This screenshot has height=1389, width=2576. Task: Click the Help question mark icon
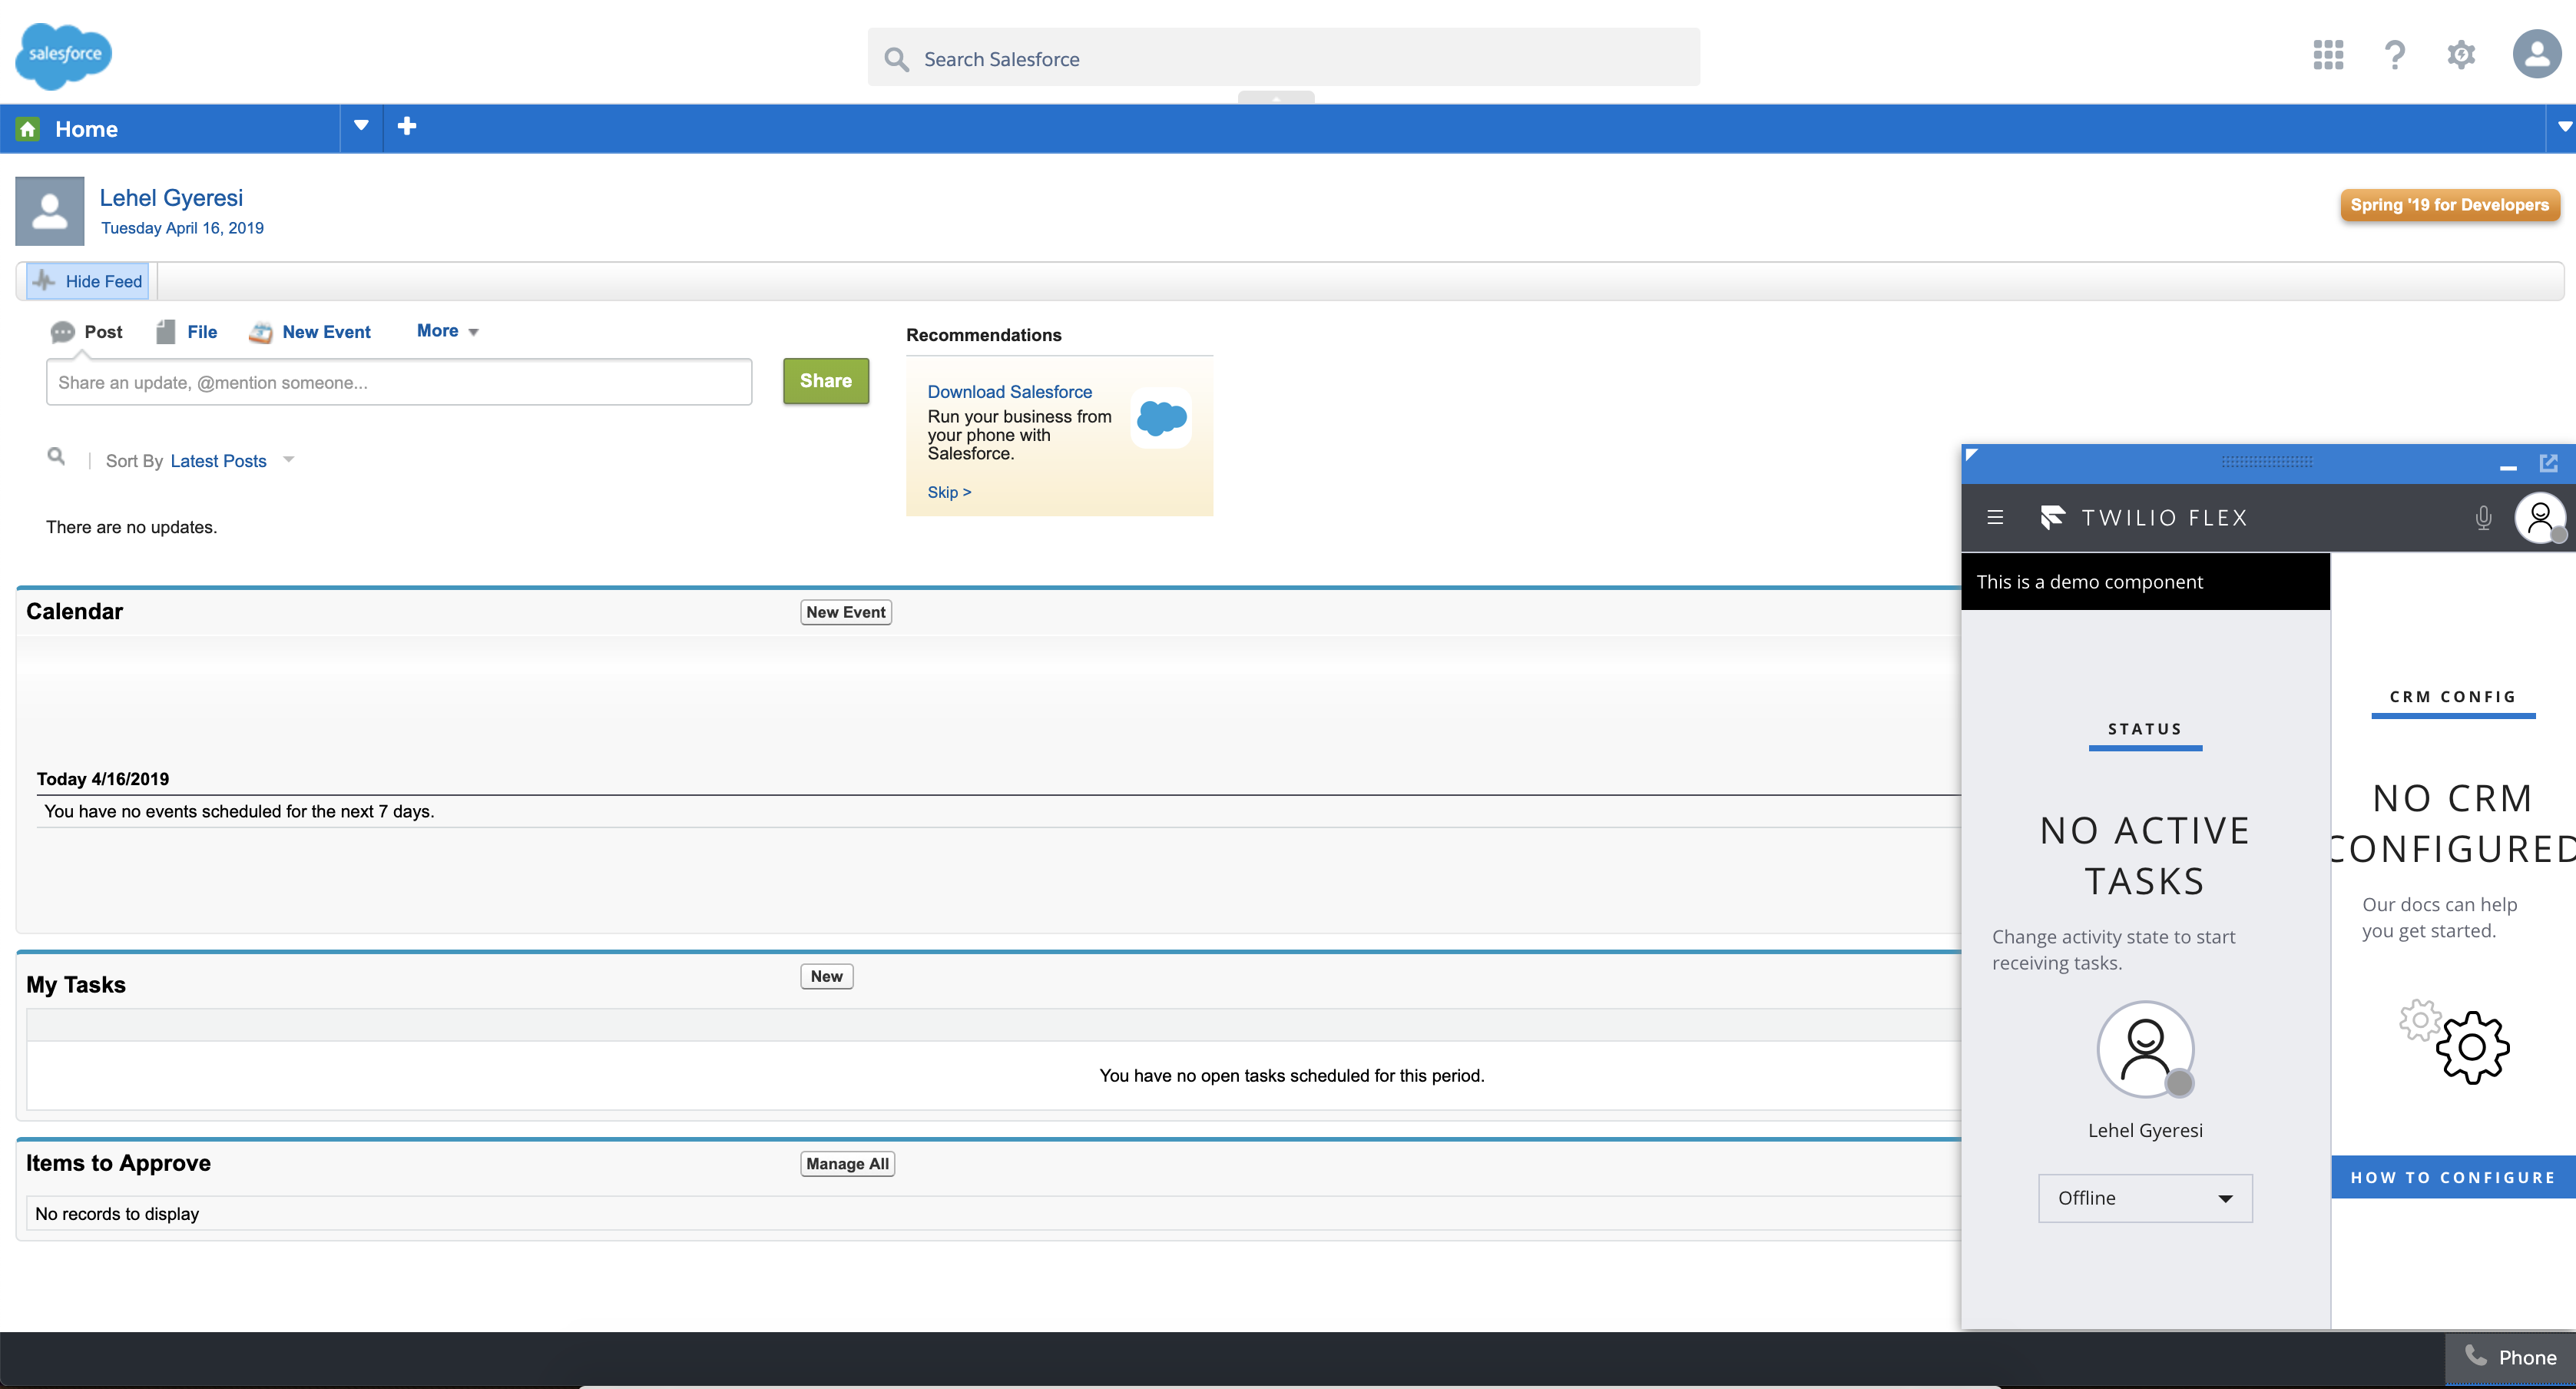(2394, 55)
